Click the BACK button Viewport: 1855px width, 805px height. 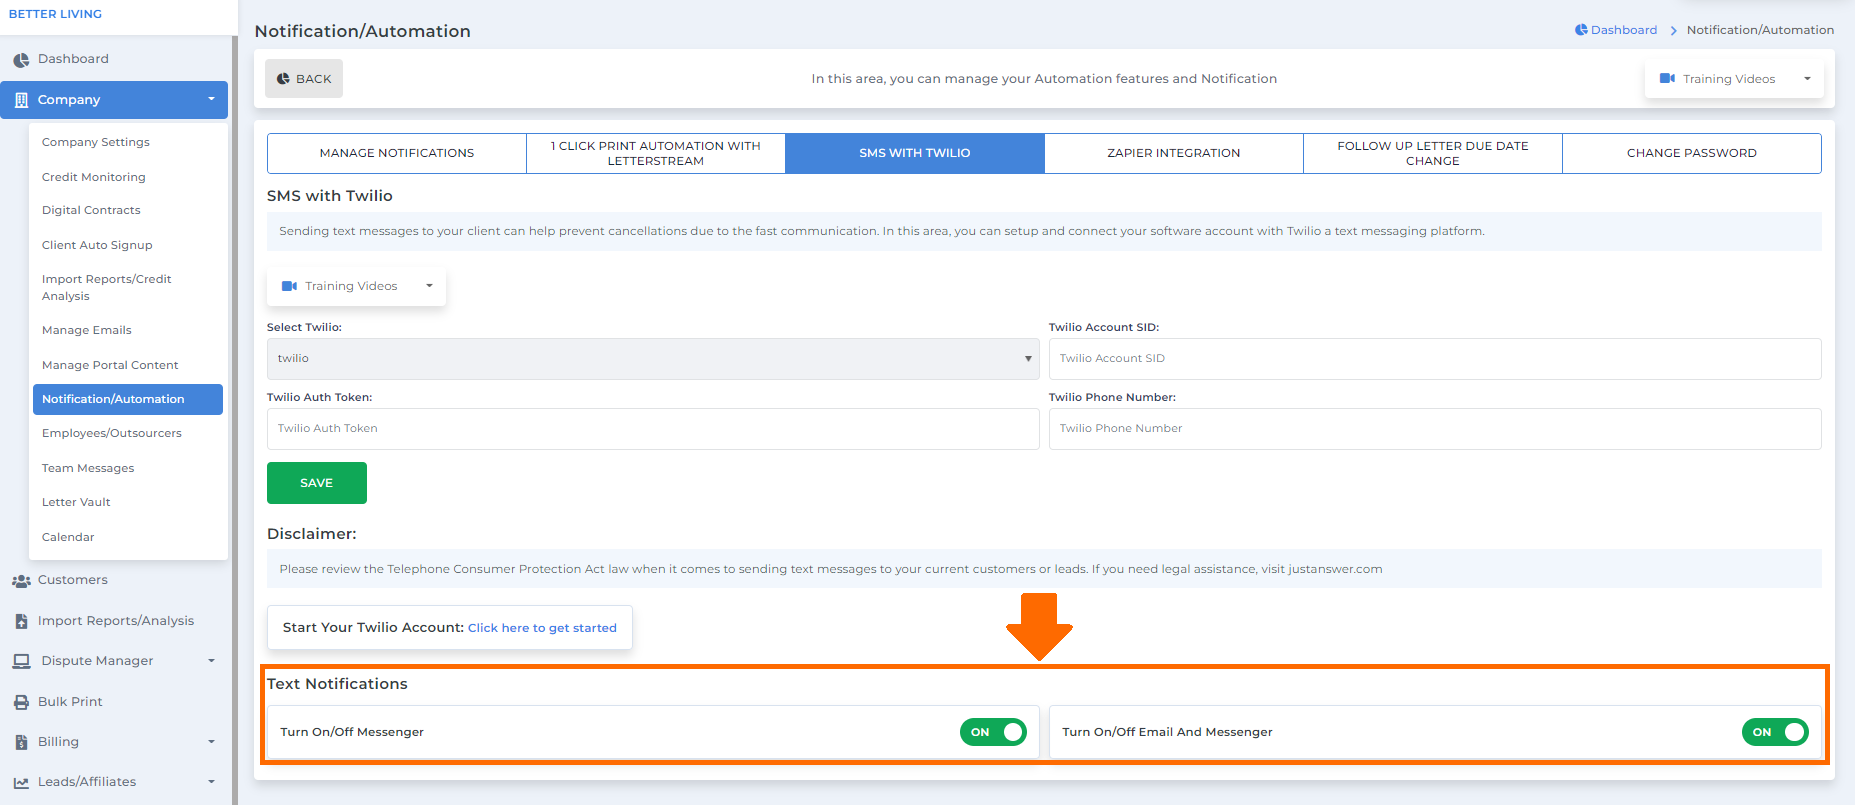tap(304, 79)
